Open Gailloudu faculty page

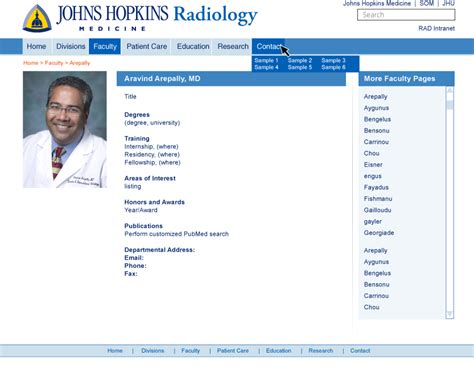(x=377, y=210)
